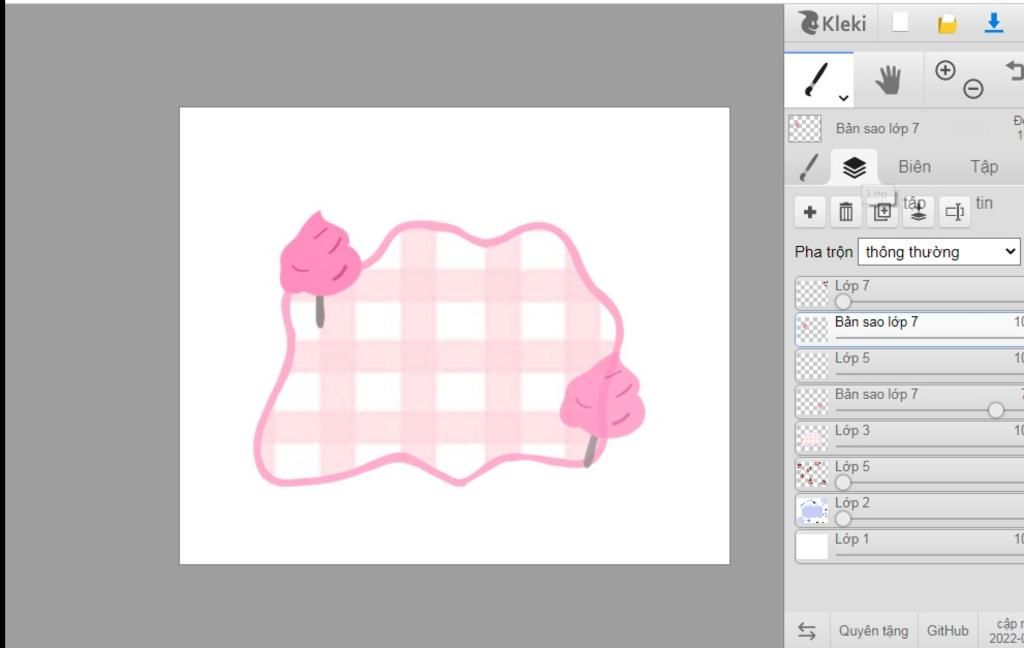Undo the last action

click(1014, 72)
